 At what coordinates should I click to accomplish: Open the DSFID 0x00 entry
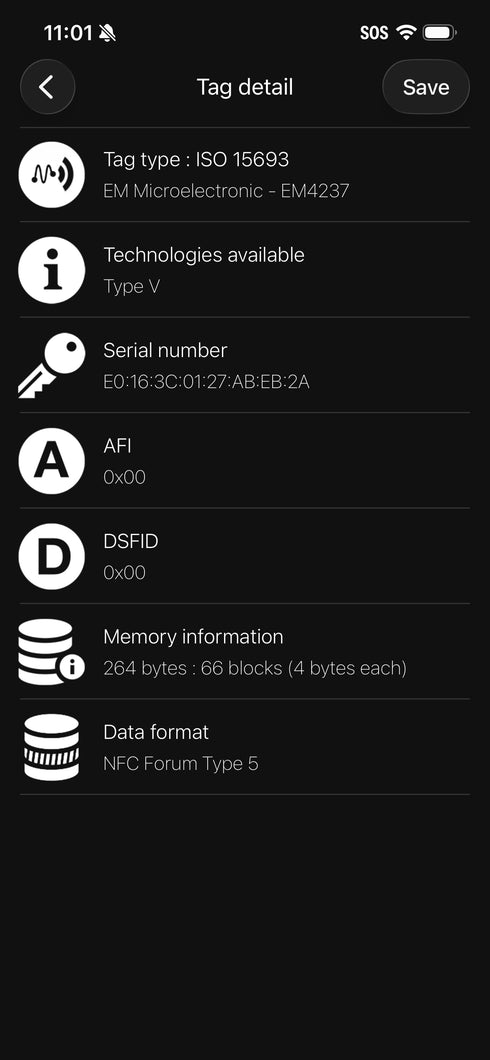(x=245, y=556)
